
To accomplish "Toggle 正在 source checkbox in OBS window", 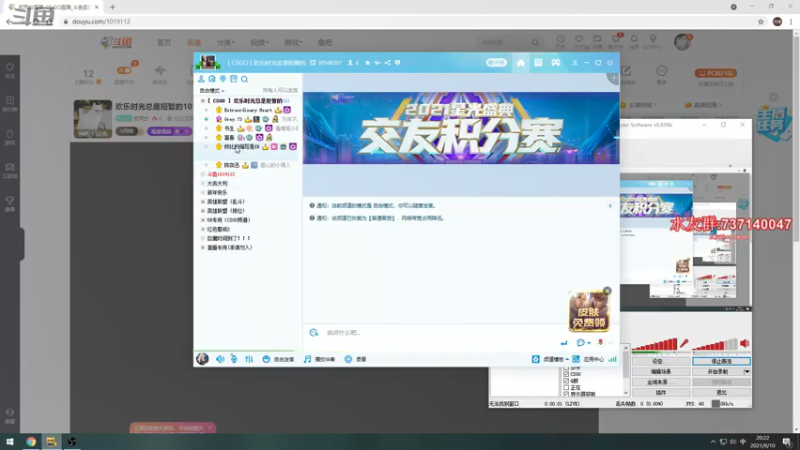I will [x=566, y=387].
